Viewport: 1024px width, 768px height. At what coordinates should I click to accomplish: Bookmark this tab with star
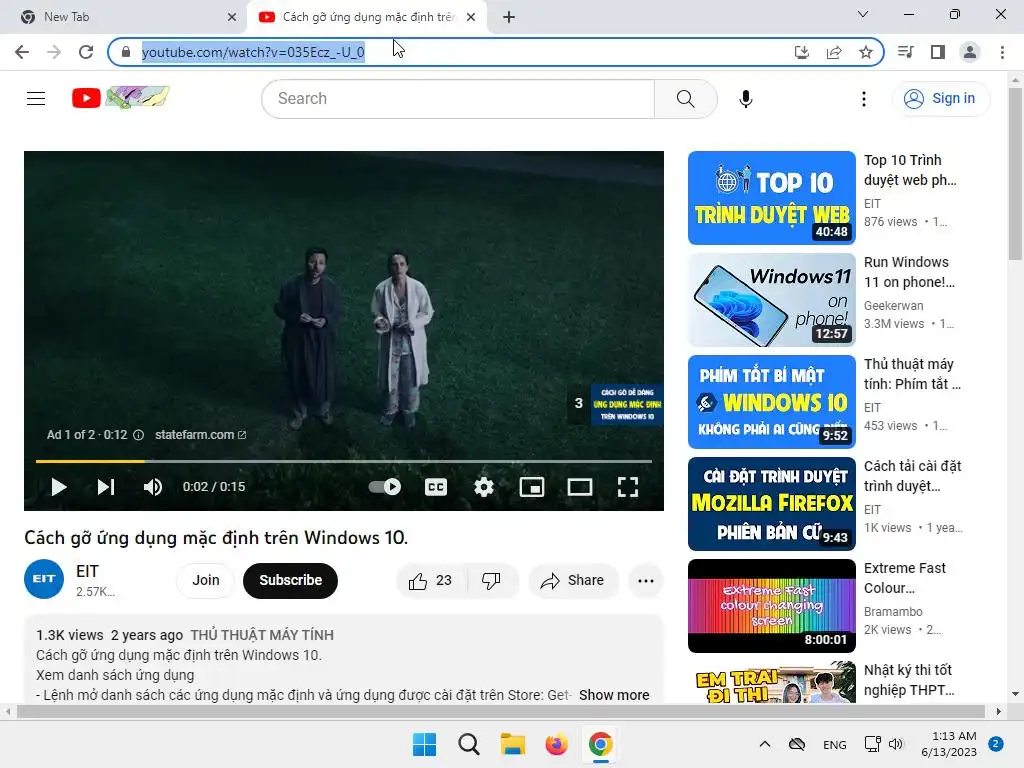point(866,52)
